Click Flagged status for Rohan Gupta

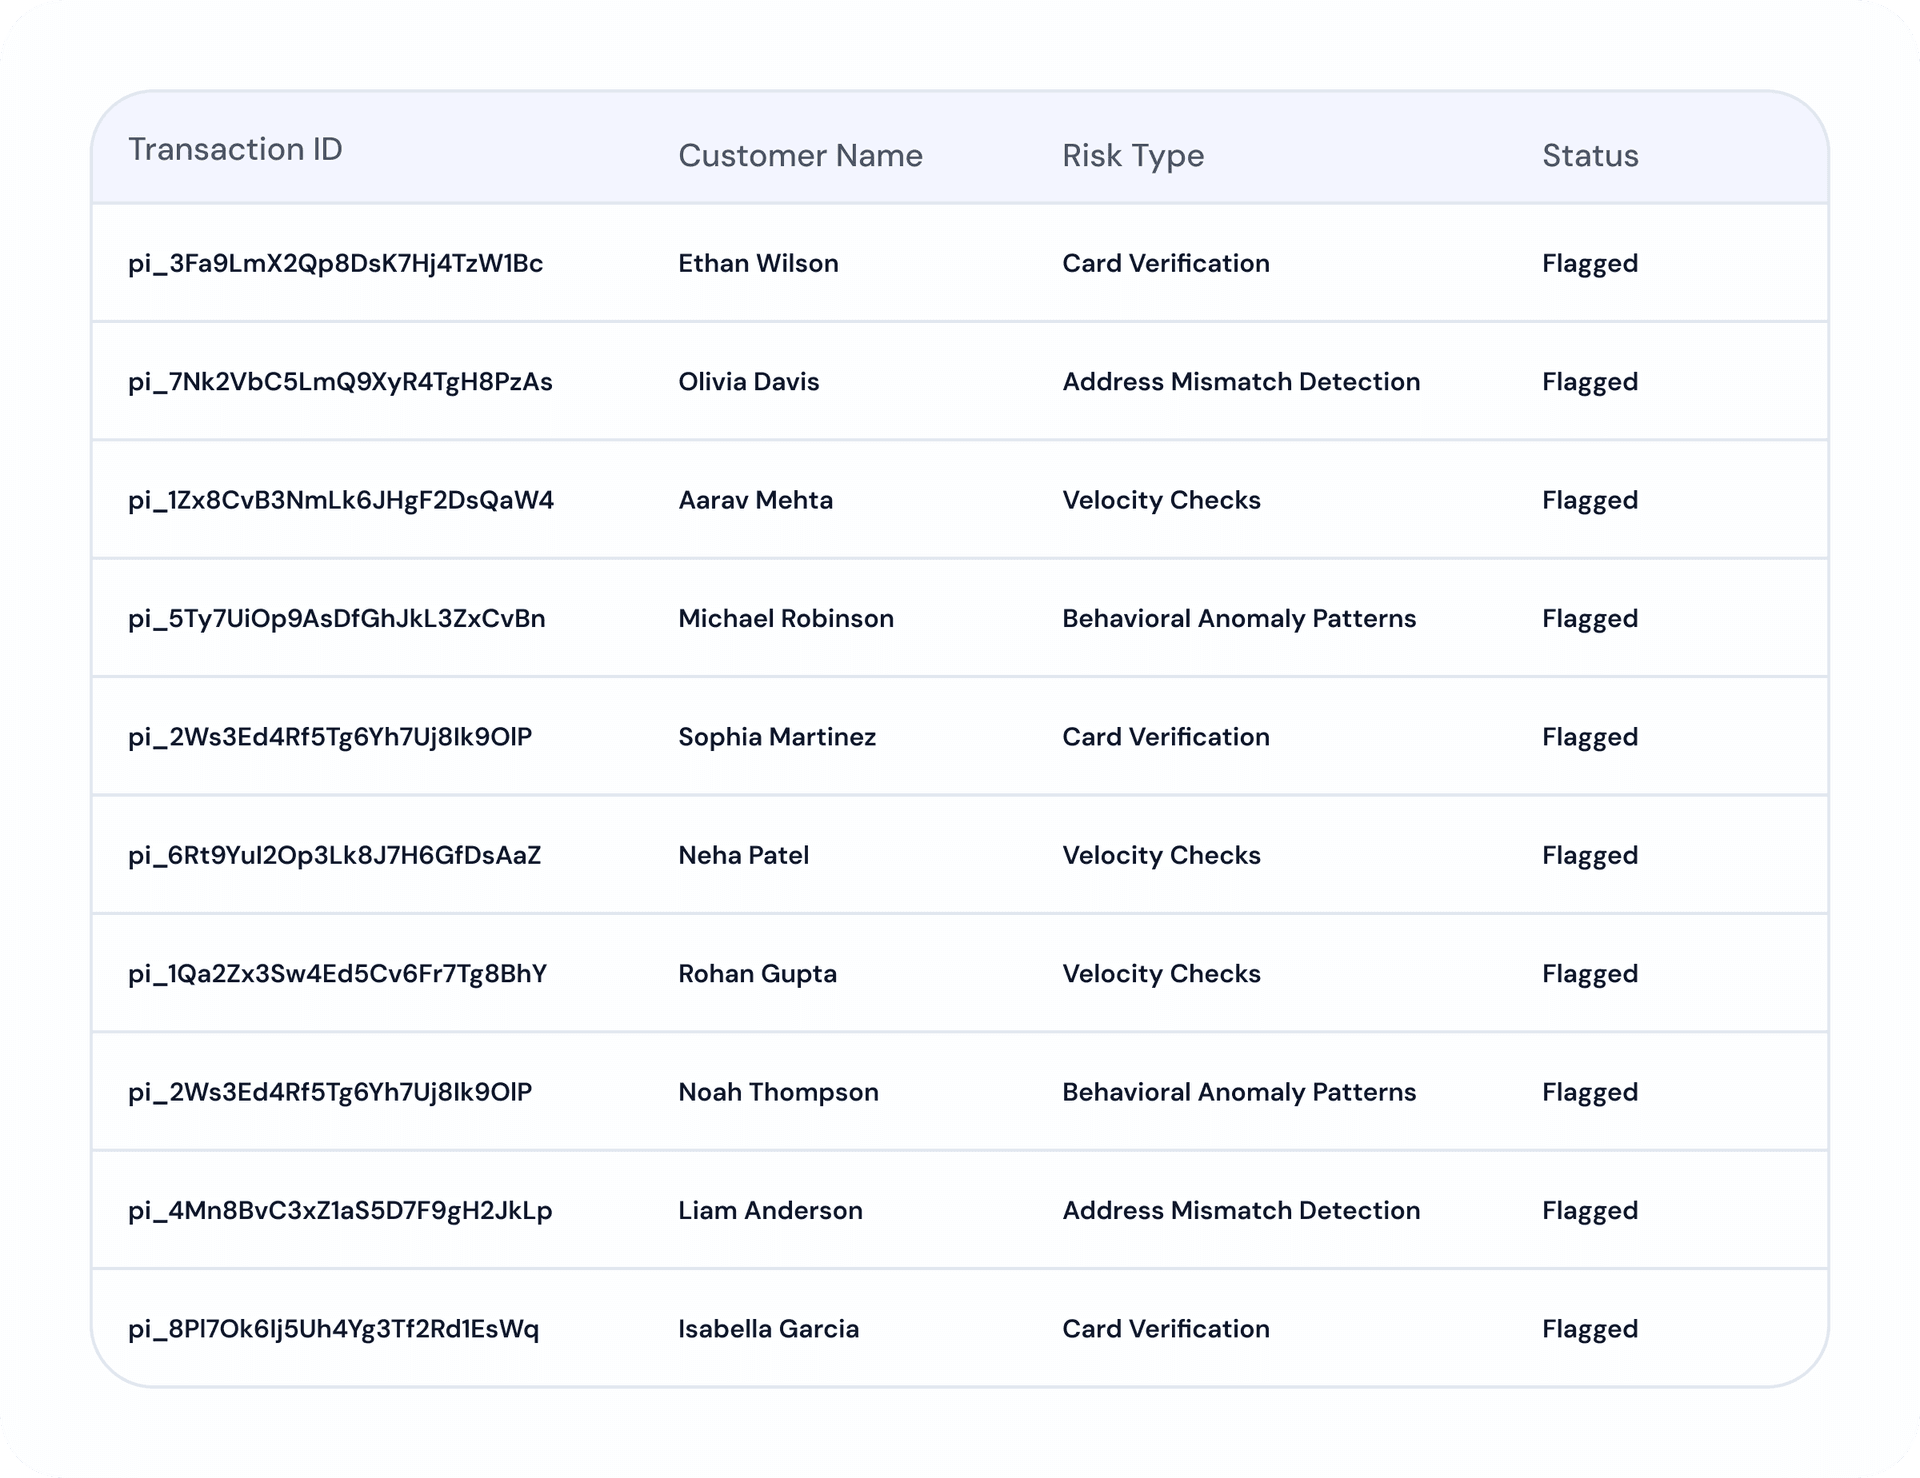coord(1590,974)
